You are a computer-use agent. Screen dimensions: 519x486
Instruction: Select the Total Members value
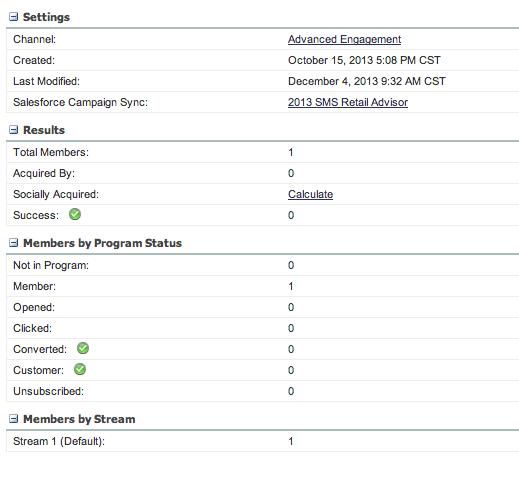click(291, 152)
